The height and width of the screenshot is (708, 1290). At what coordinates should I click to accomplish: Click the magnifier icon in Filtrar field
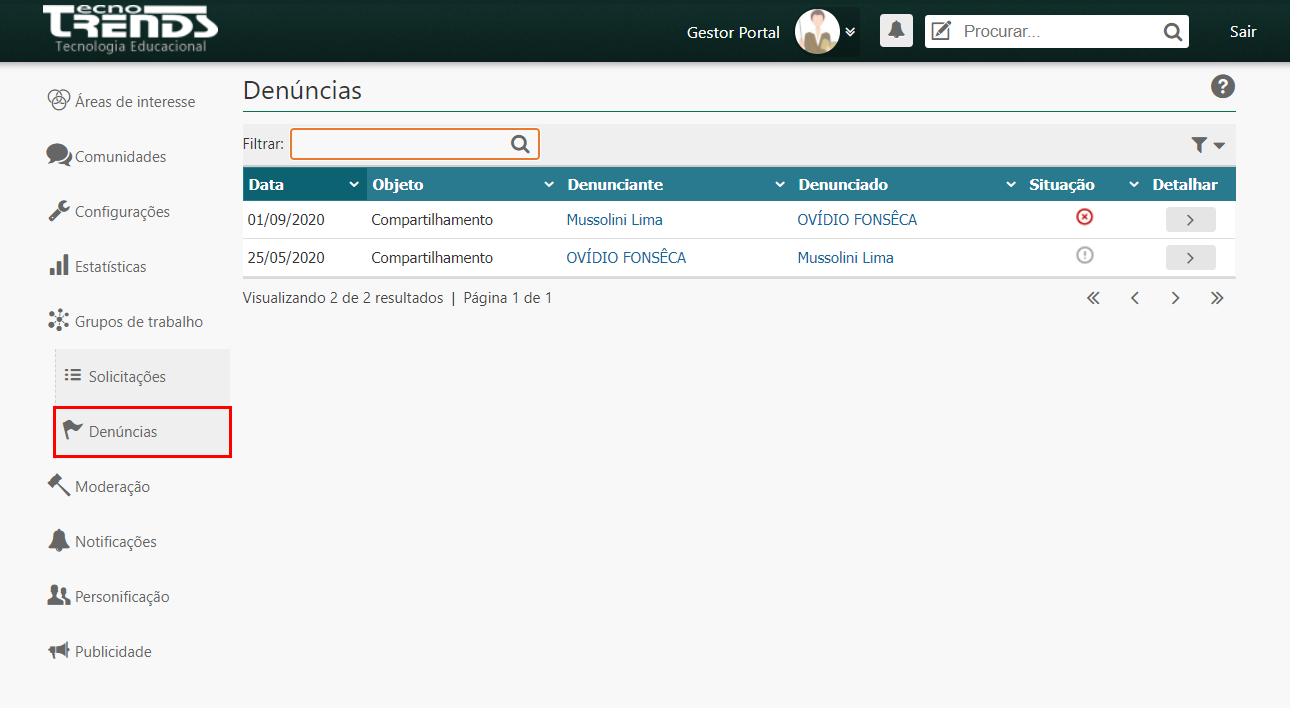point(520,144)
